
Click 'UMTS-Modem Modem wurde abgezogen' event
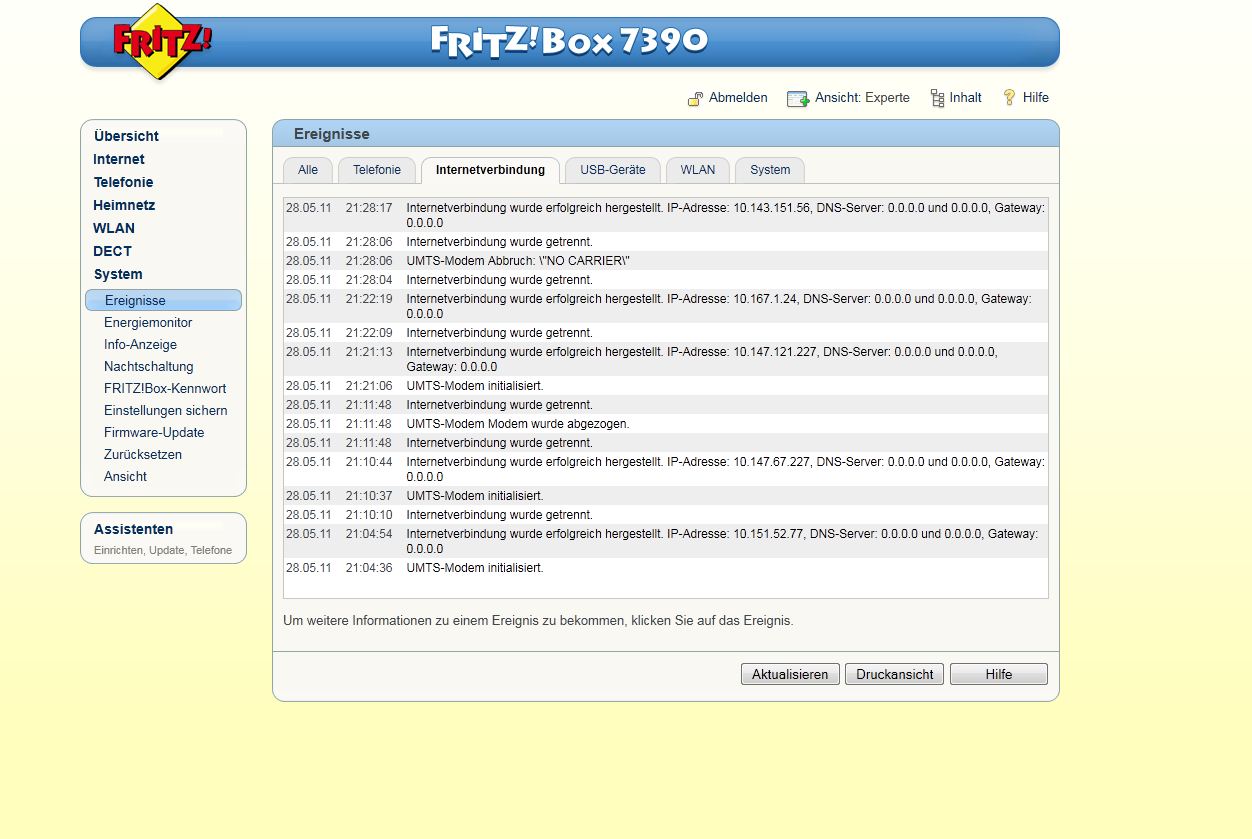(666, 424)
